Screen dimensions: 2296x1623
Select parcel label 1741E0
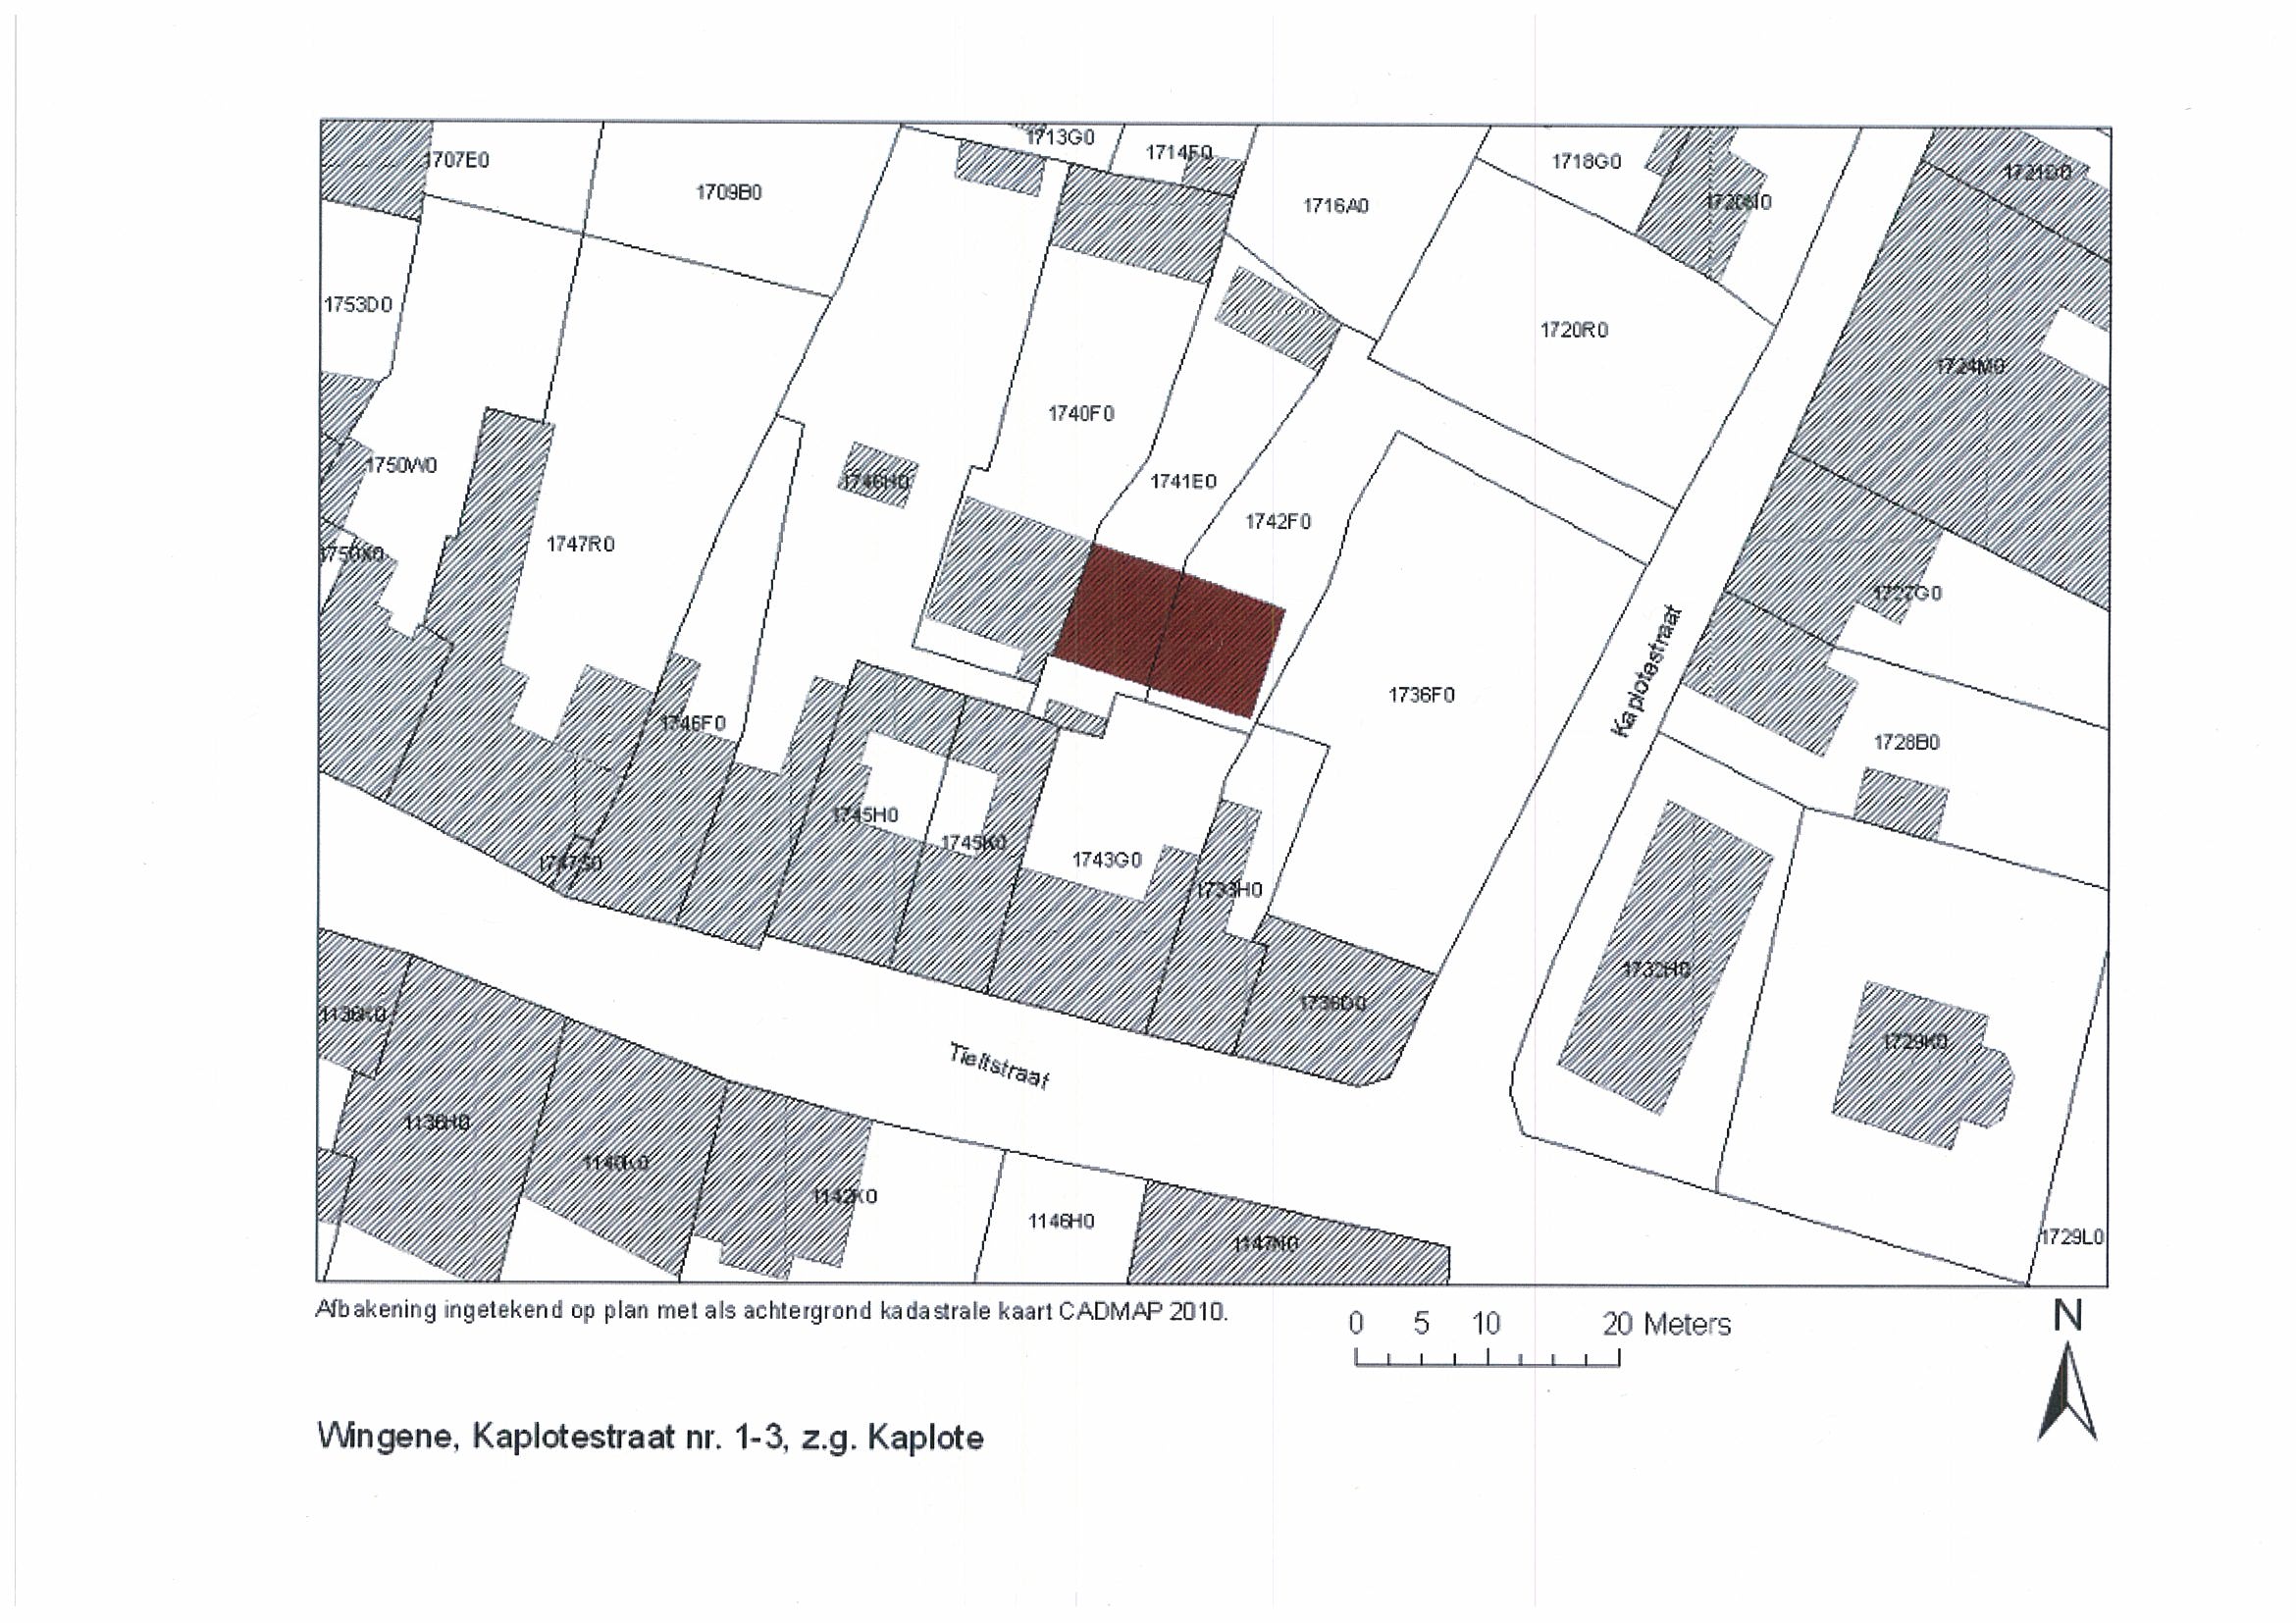click(x=1183, y=482)
